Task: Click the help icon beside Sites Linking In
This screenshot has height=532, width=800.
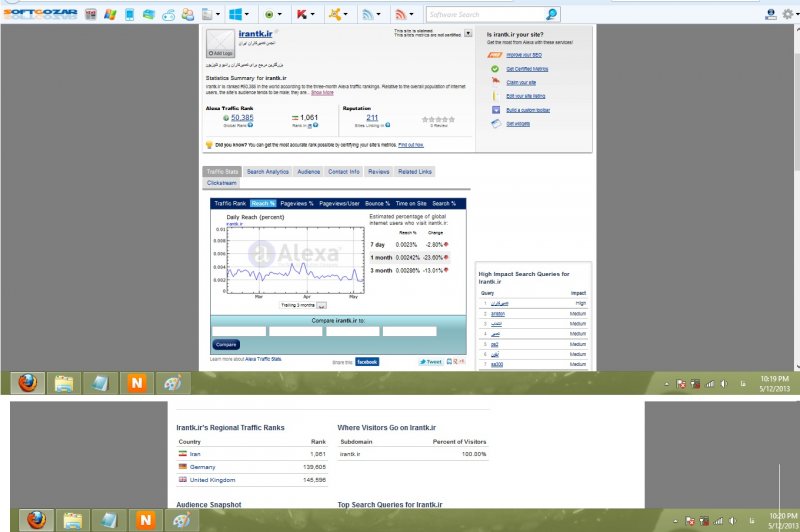Action: 388,125
